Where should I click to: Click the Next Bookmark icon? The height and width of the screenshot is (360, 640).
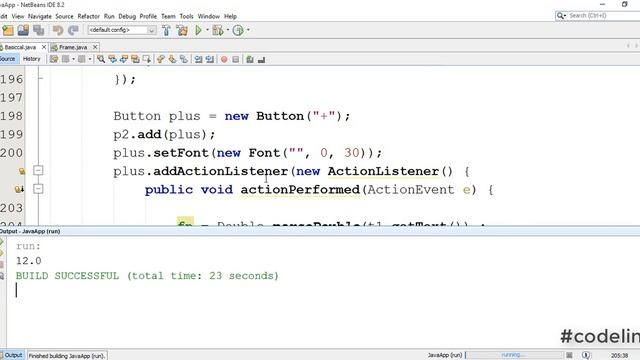tap(172, 60)
